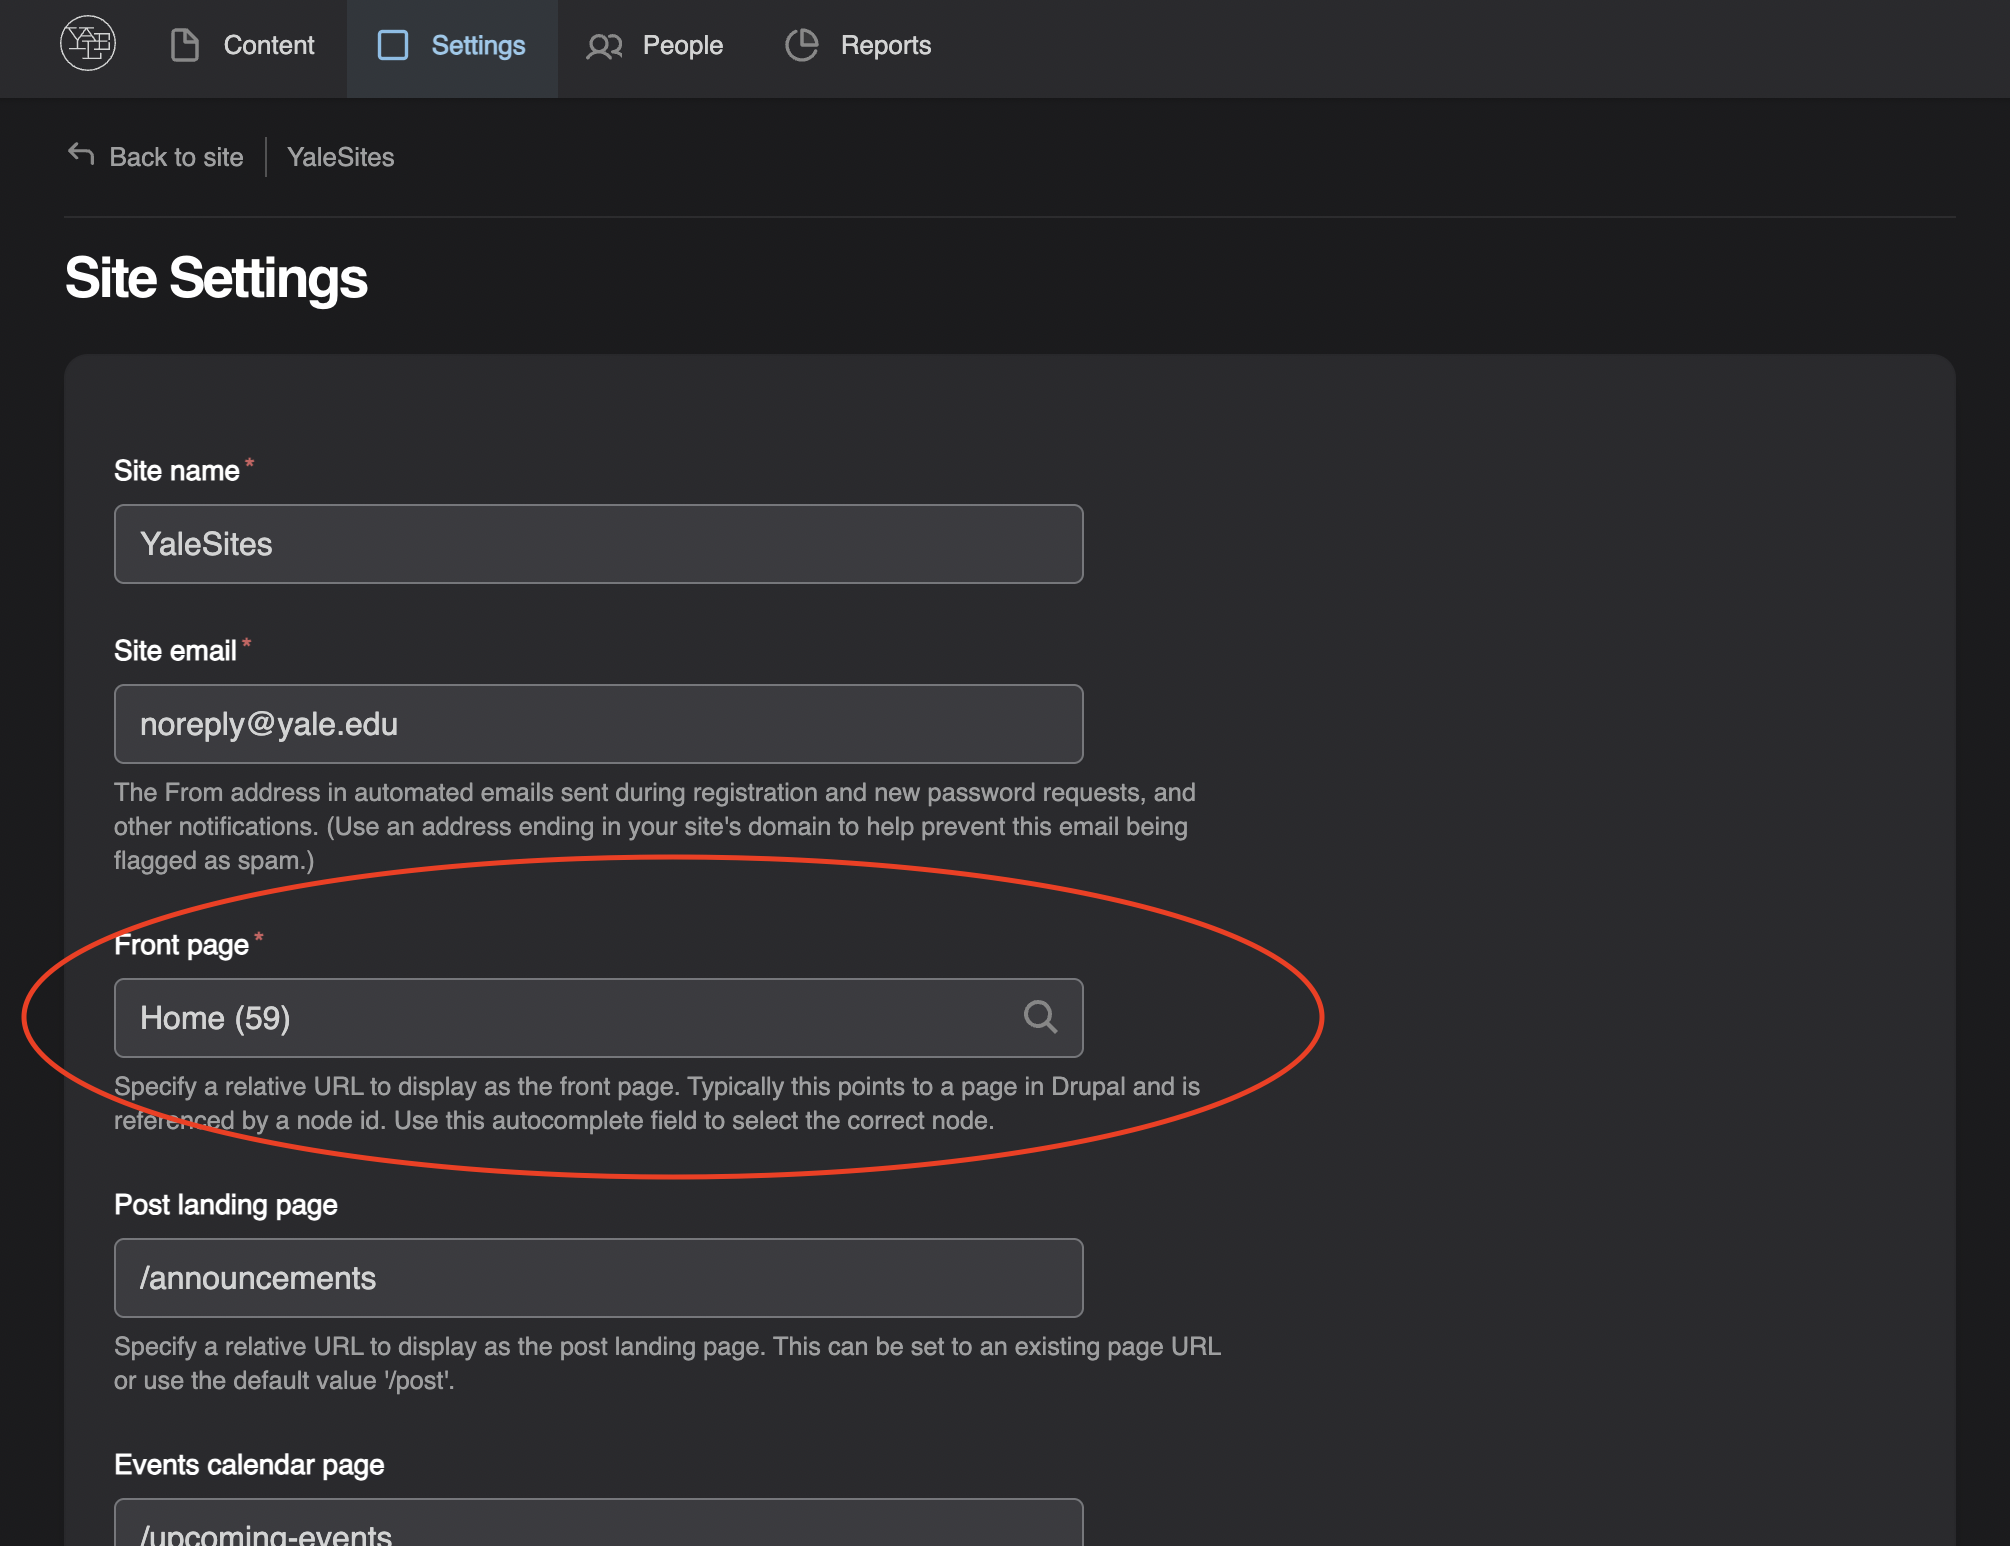The width and height of the screenshot is (2010, 1546).
Task: Click the back arrow icon
Action: click(81, 154)
